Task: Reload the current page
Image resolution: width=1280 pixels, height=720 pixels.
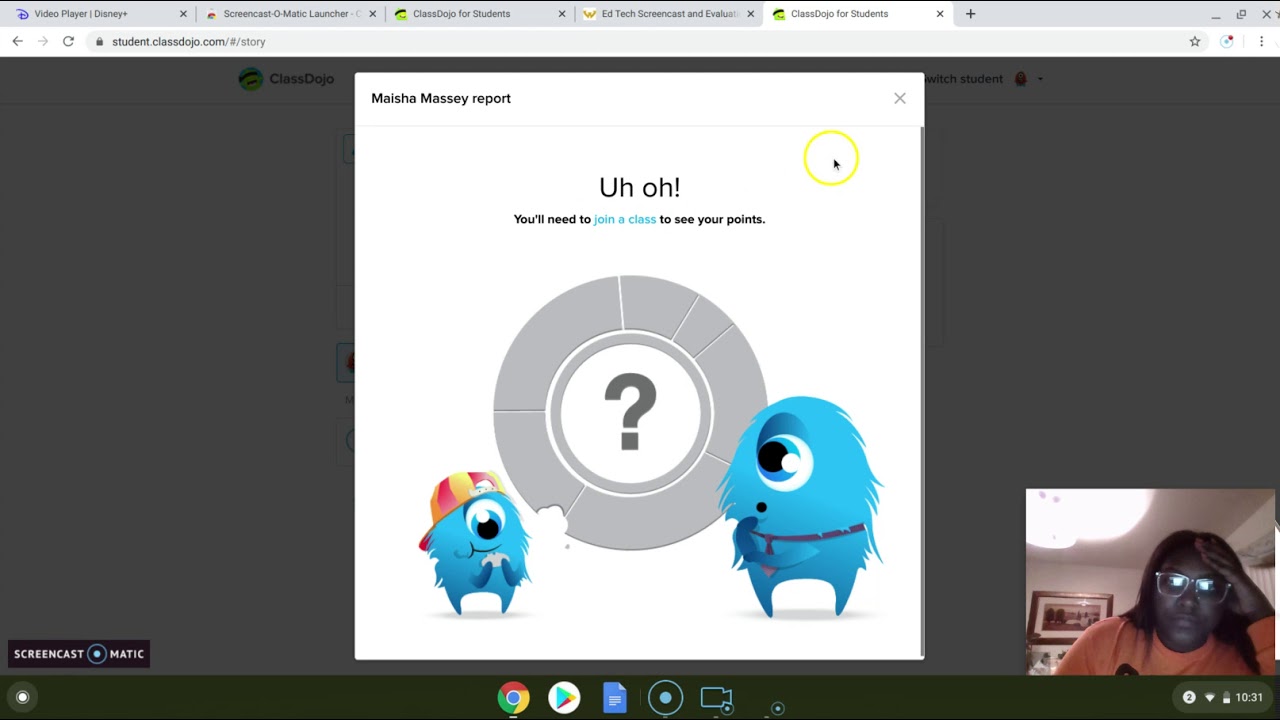Action: coord(68,41)
